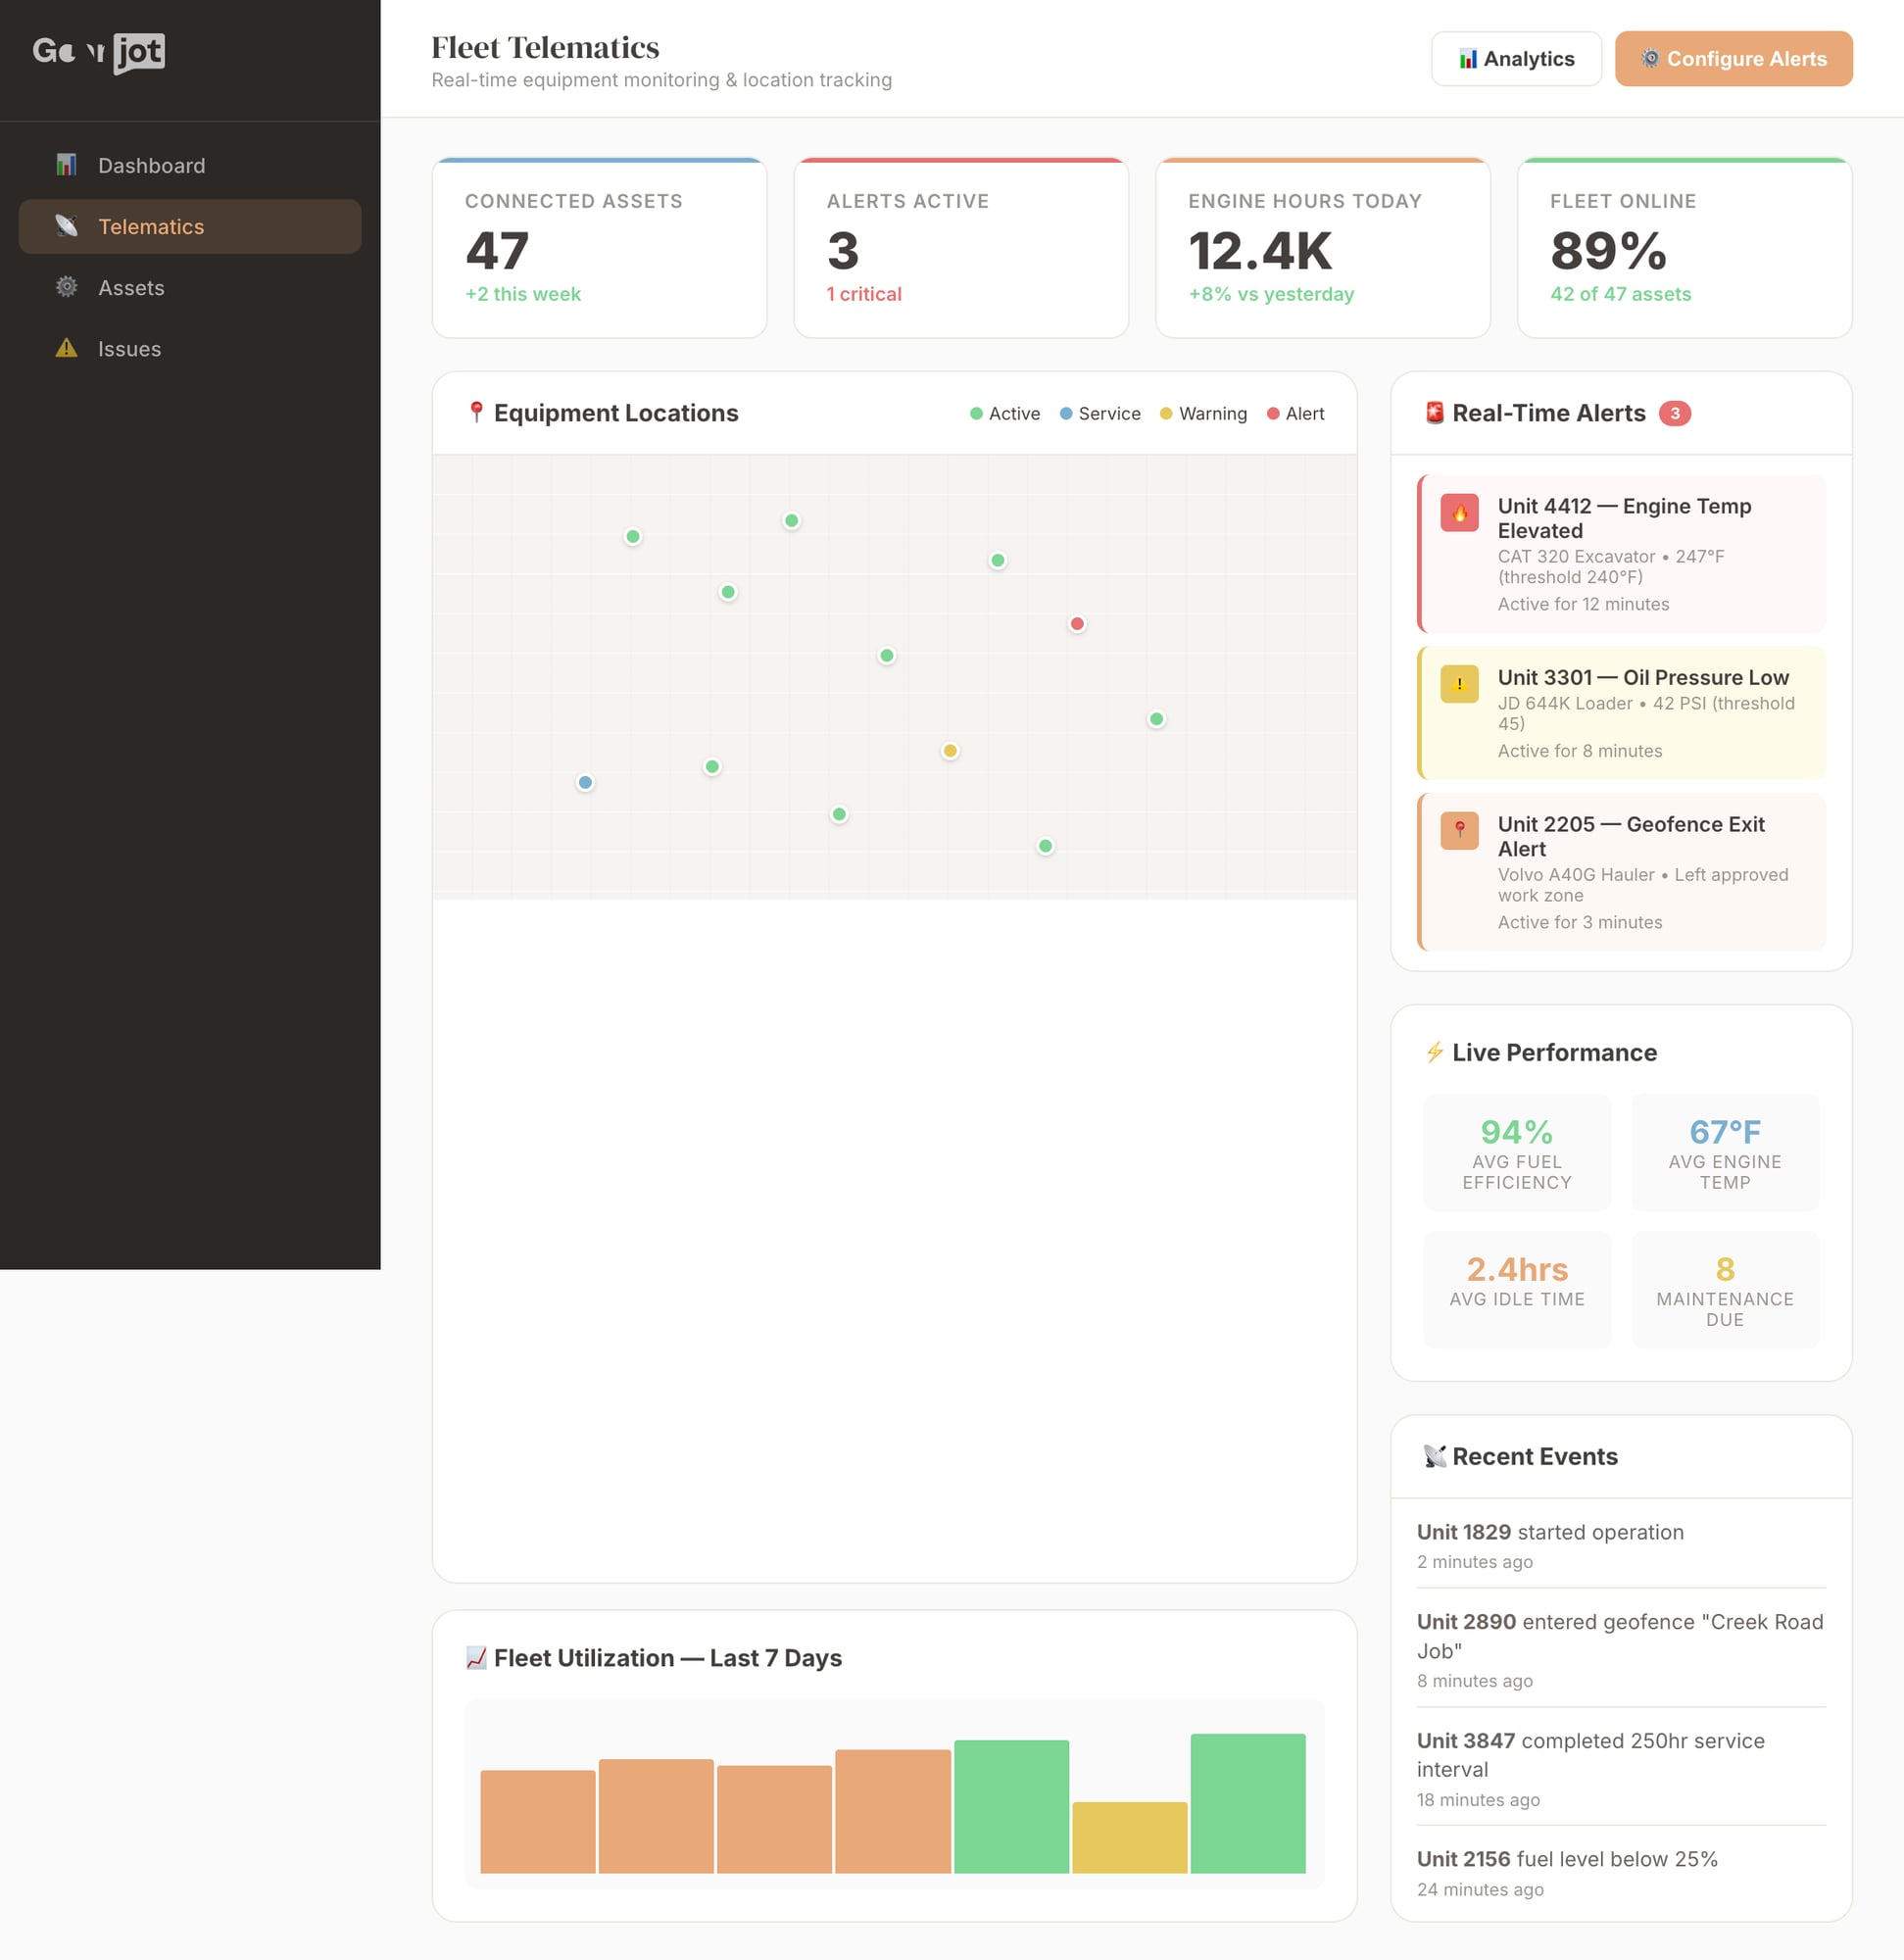Open the alerts count badge showing 3

coord(1675,413)
